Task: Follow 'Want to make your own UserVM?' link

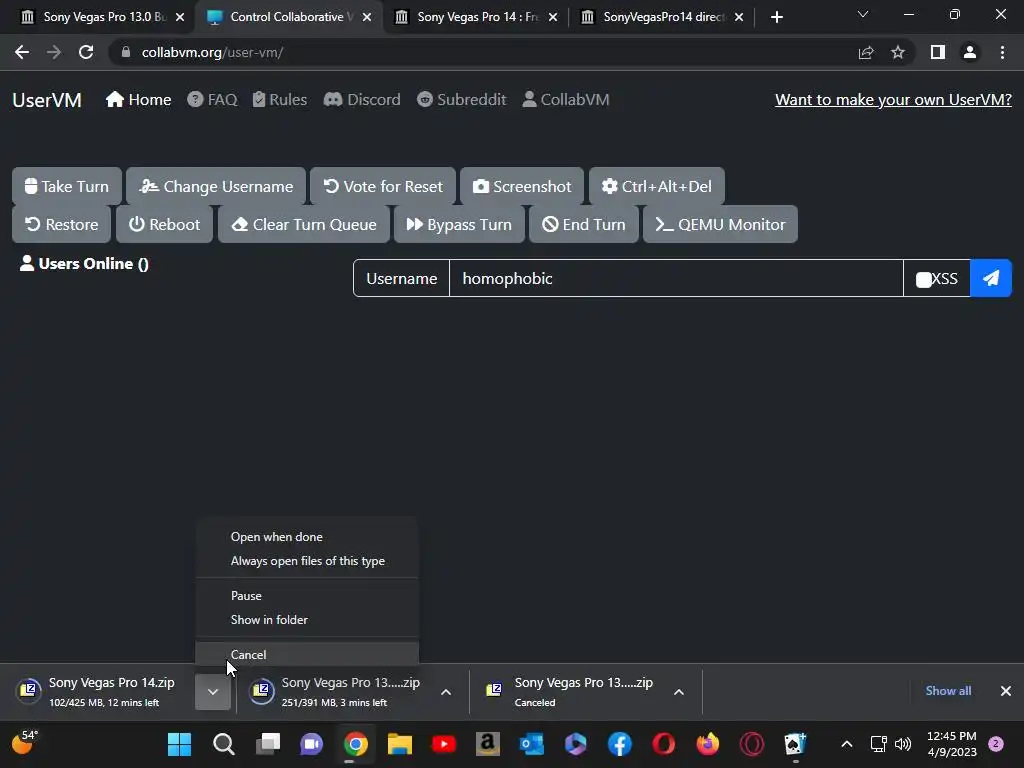Action: tap(893, 99)
